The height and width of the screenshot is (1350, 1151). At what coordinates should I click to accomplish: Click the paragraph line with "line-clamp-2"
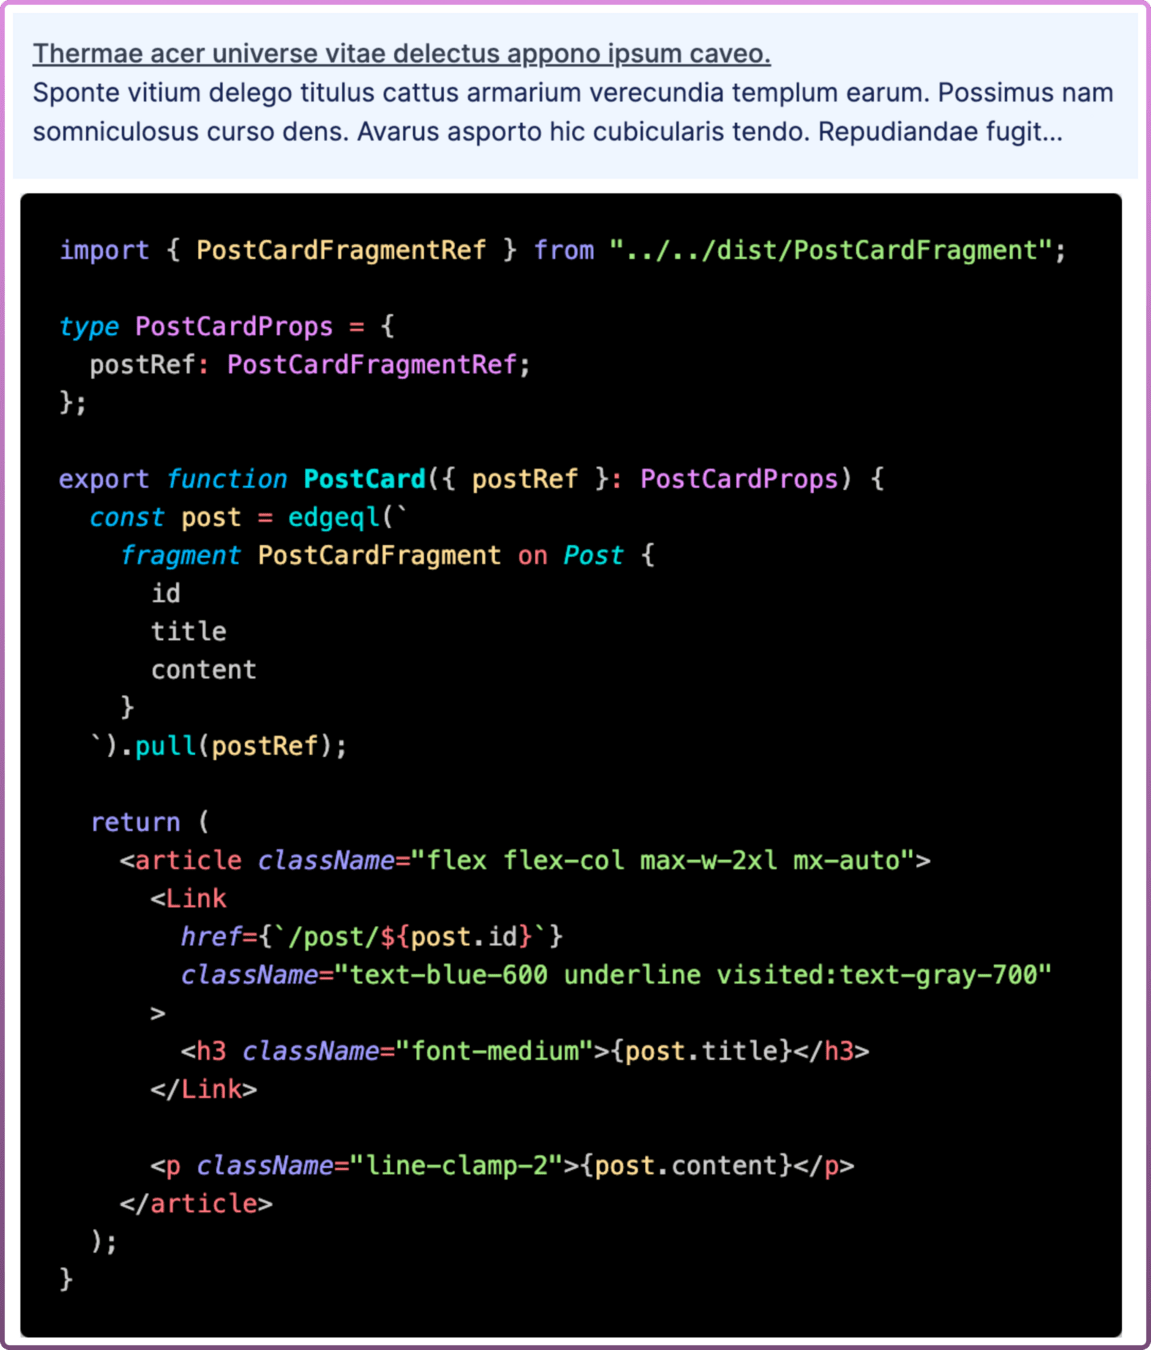(x=502, y=1166)
